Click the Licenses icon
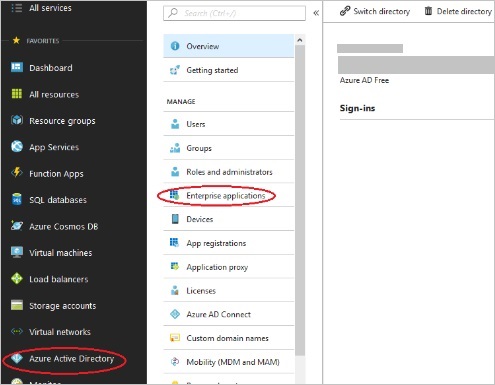This screenshot has height=385, width=495. pos(175,290)
